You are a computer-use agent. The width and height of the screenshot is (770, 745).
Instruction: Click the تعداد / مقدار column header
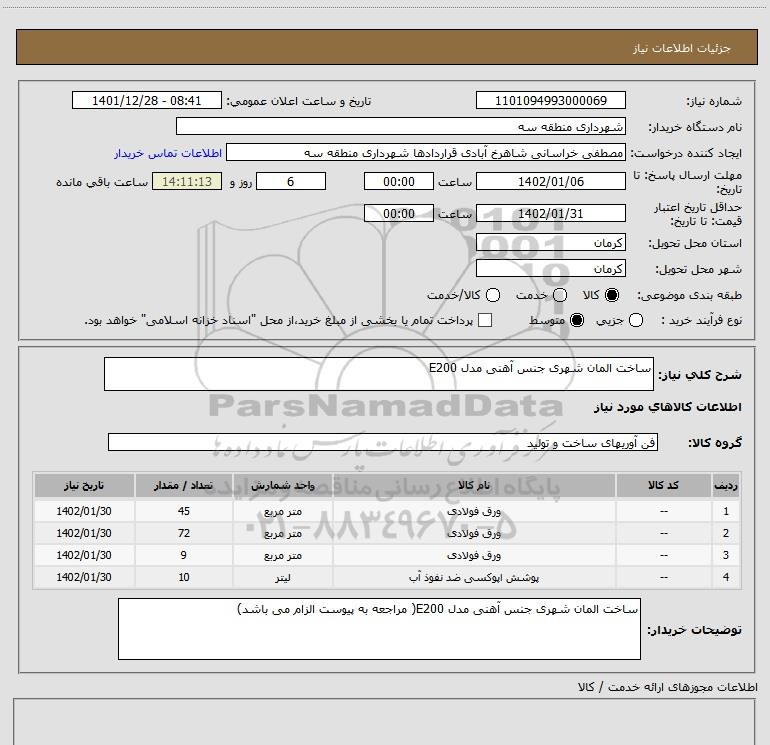pos(184,485)
